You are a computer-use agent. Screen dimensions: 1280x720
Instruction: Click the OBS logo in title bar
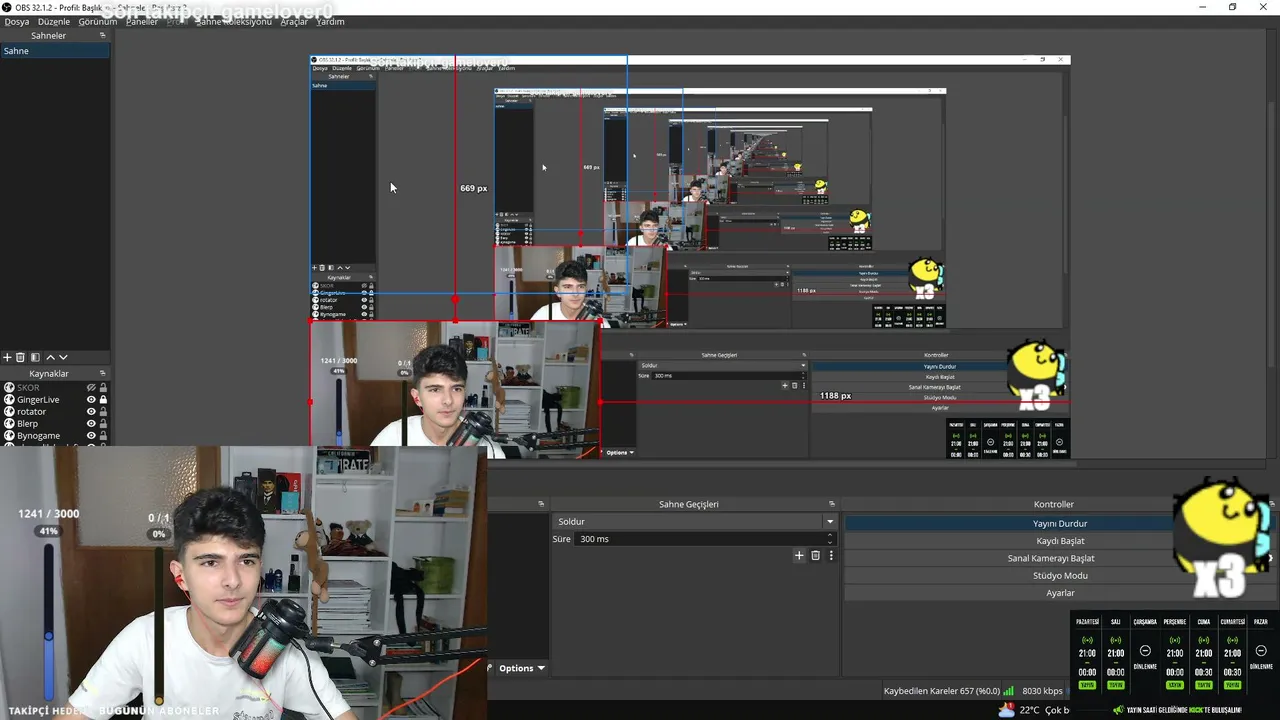[7, 7]
